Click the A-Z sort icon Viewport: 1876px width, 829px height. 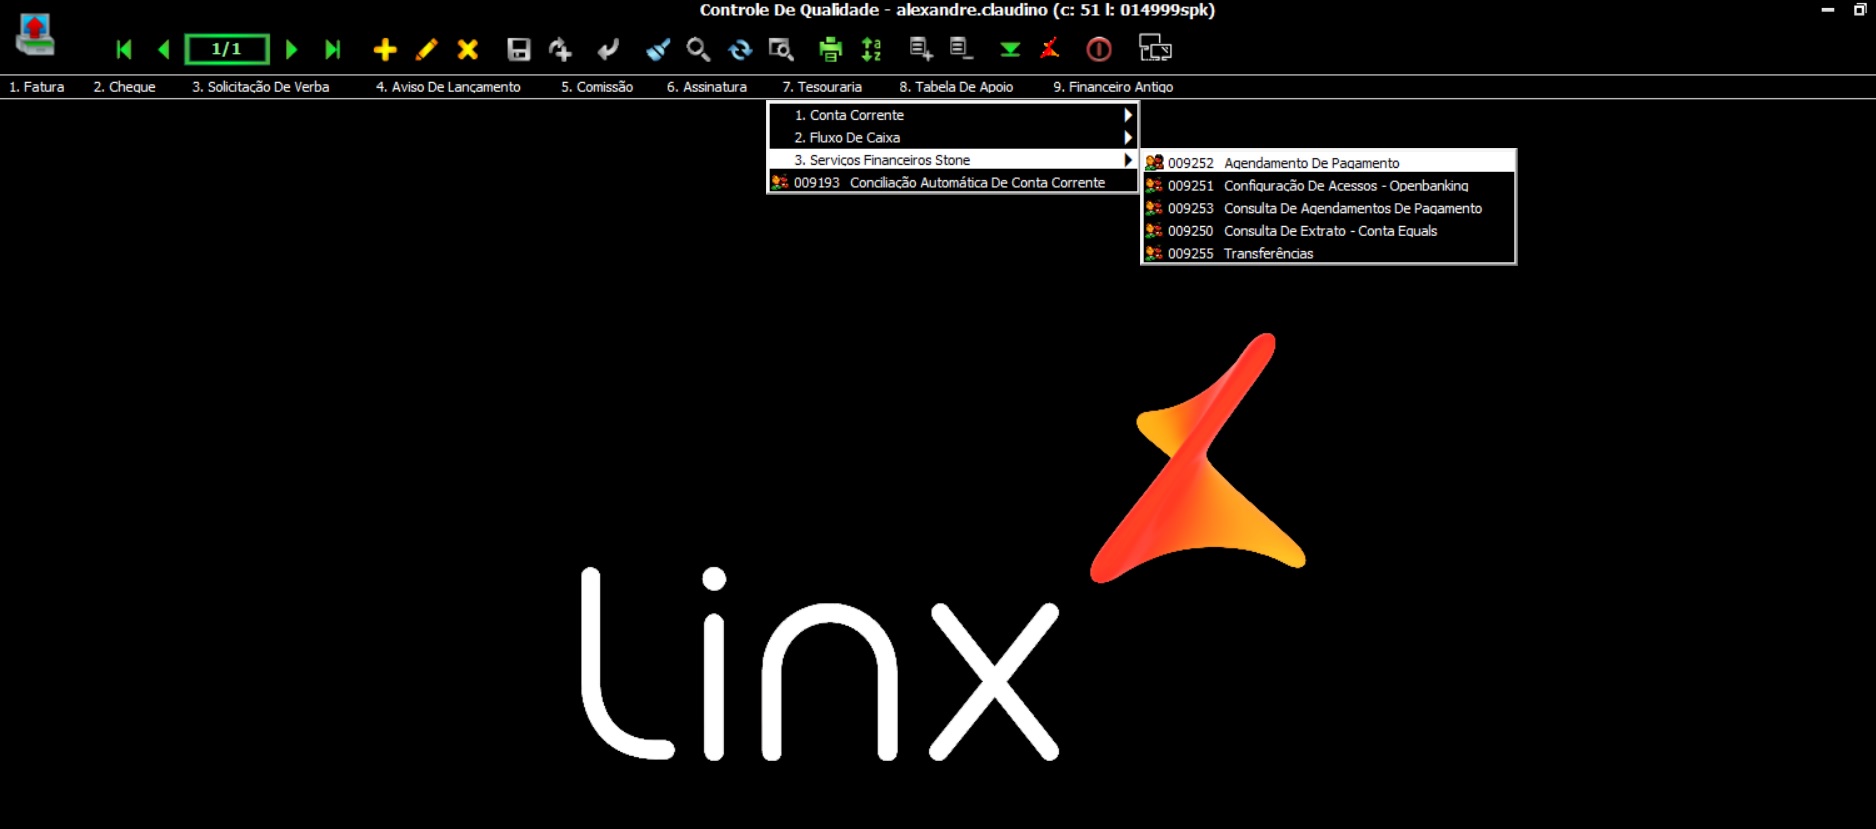(872, 49)
